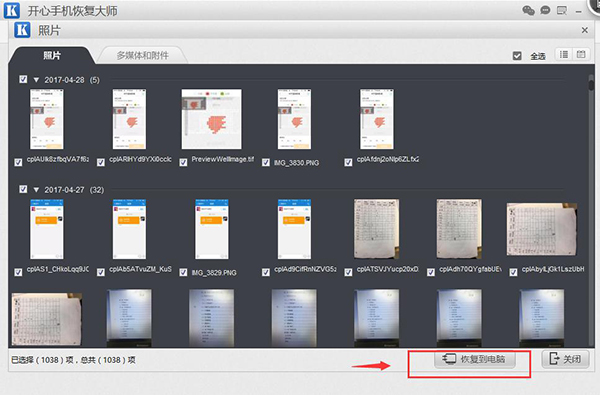
Task: Click the screen message icon in title bar
Action: click(x=562, y=10)
